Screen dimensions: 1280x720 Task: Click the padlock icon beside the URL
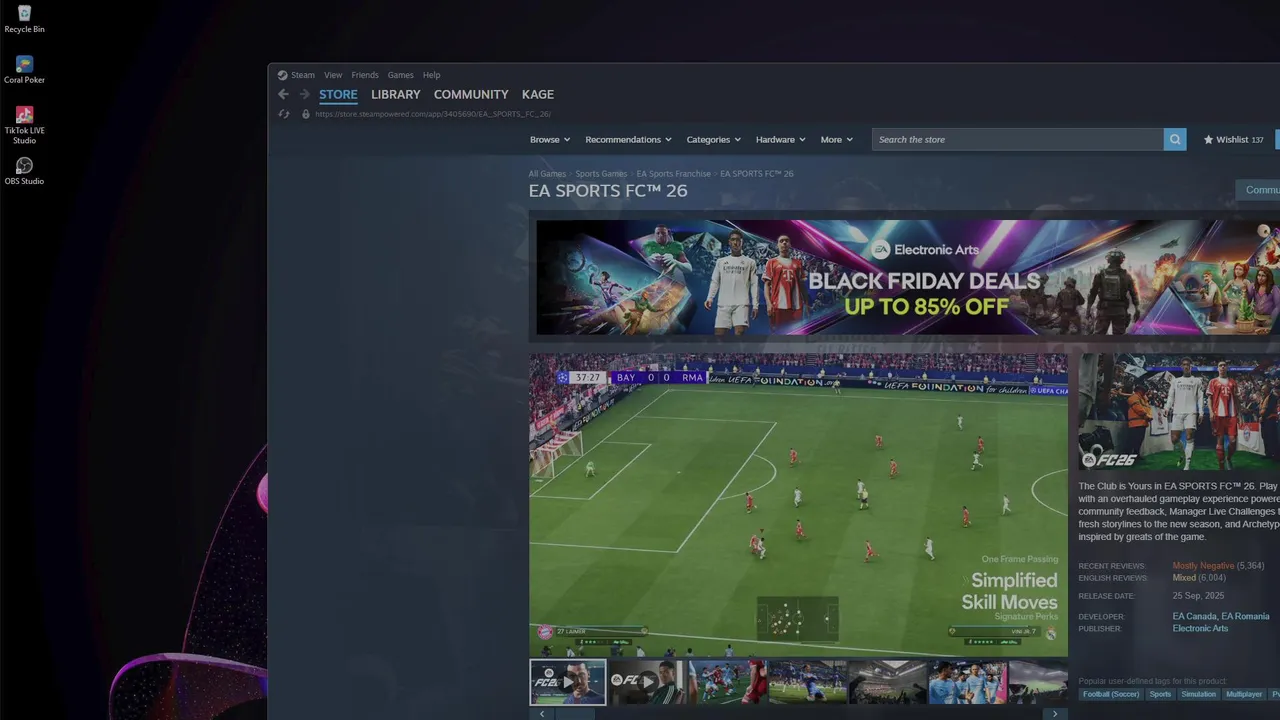click(x=306, y=114)
